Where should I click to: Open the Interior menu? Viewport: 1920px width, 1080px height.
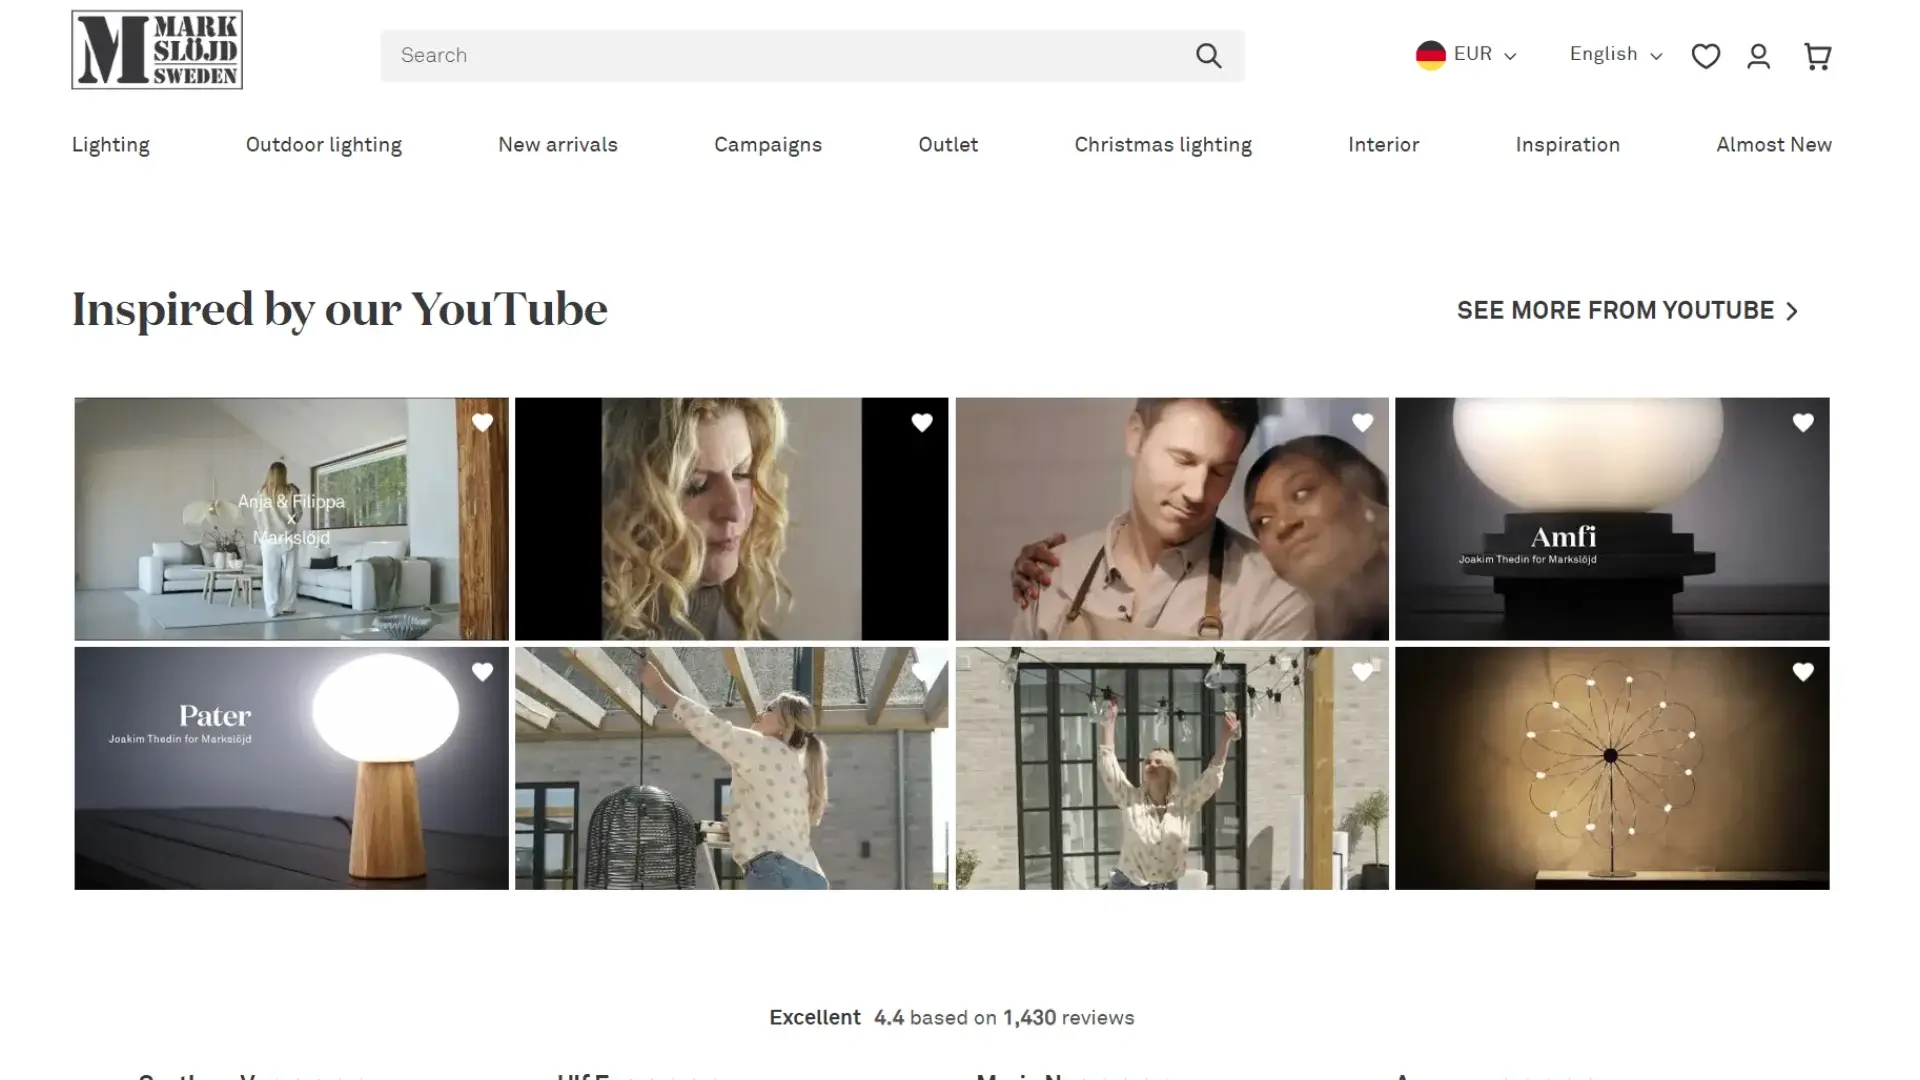1383,145
